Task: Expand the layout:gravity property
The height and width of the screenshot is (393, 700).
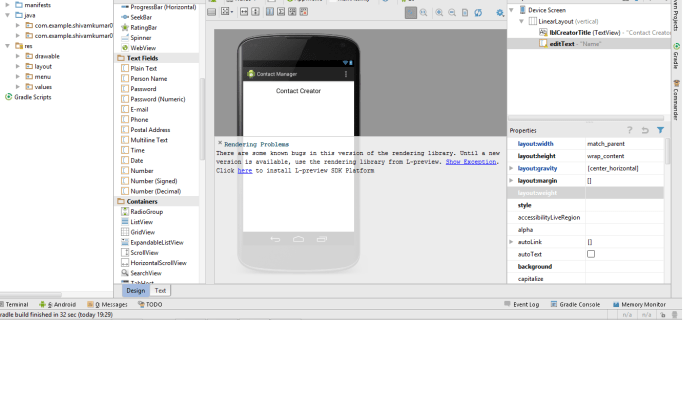Action: click(511, 168)
